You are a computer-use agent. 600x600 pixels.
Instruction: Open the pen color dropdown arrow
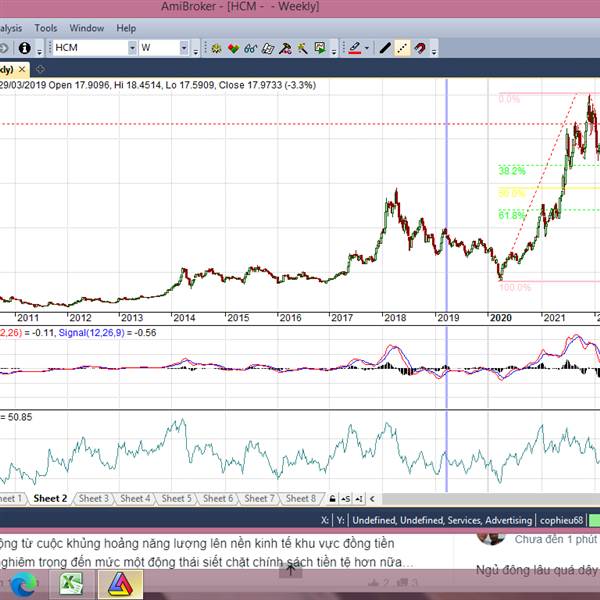367,47
